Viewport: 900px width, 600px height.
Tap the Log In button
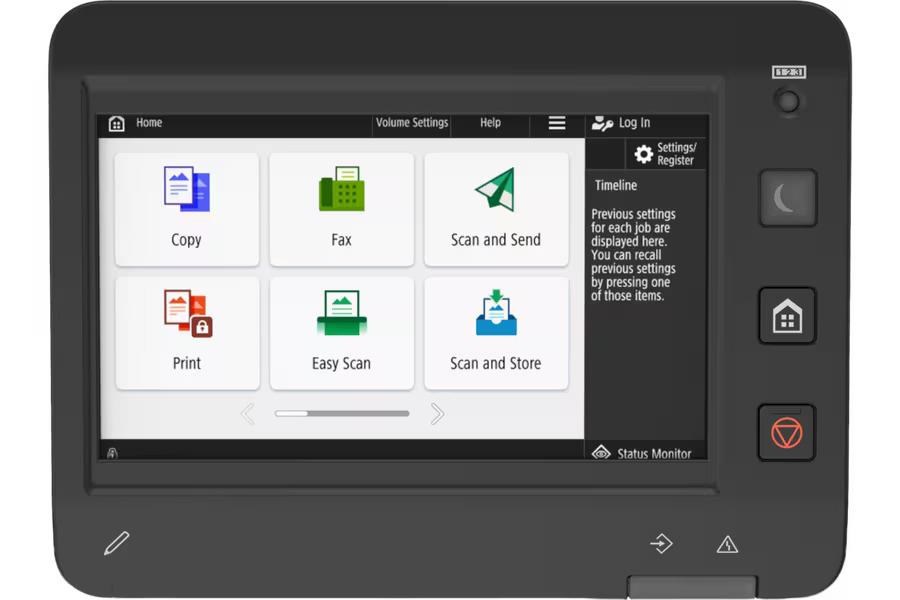[x=622, y=123]
